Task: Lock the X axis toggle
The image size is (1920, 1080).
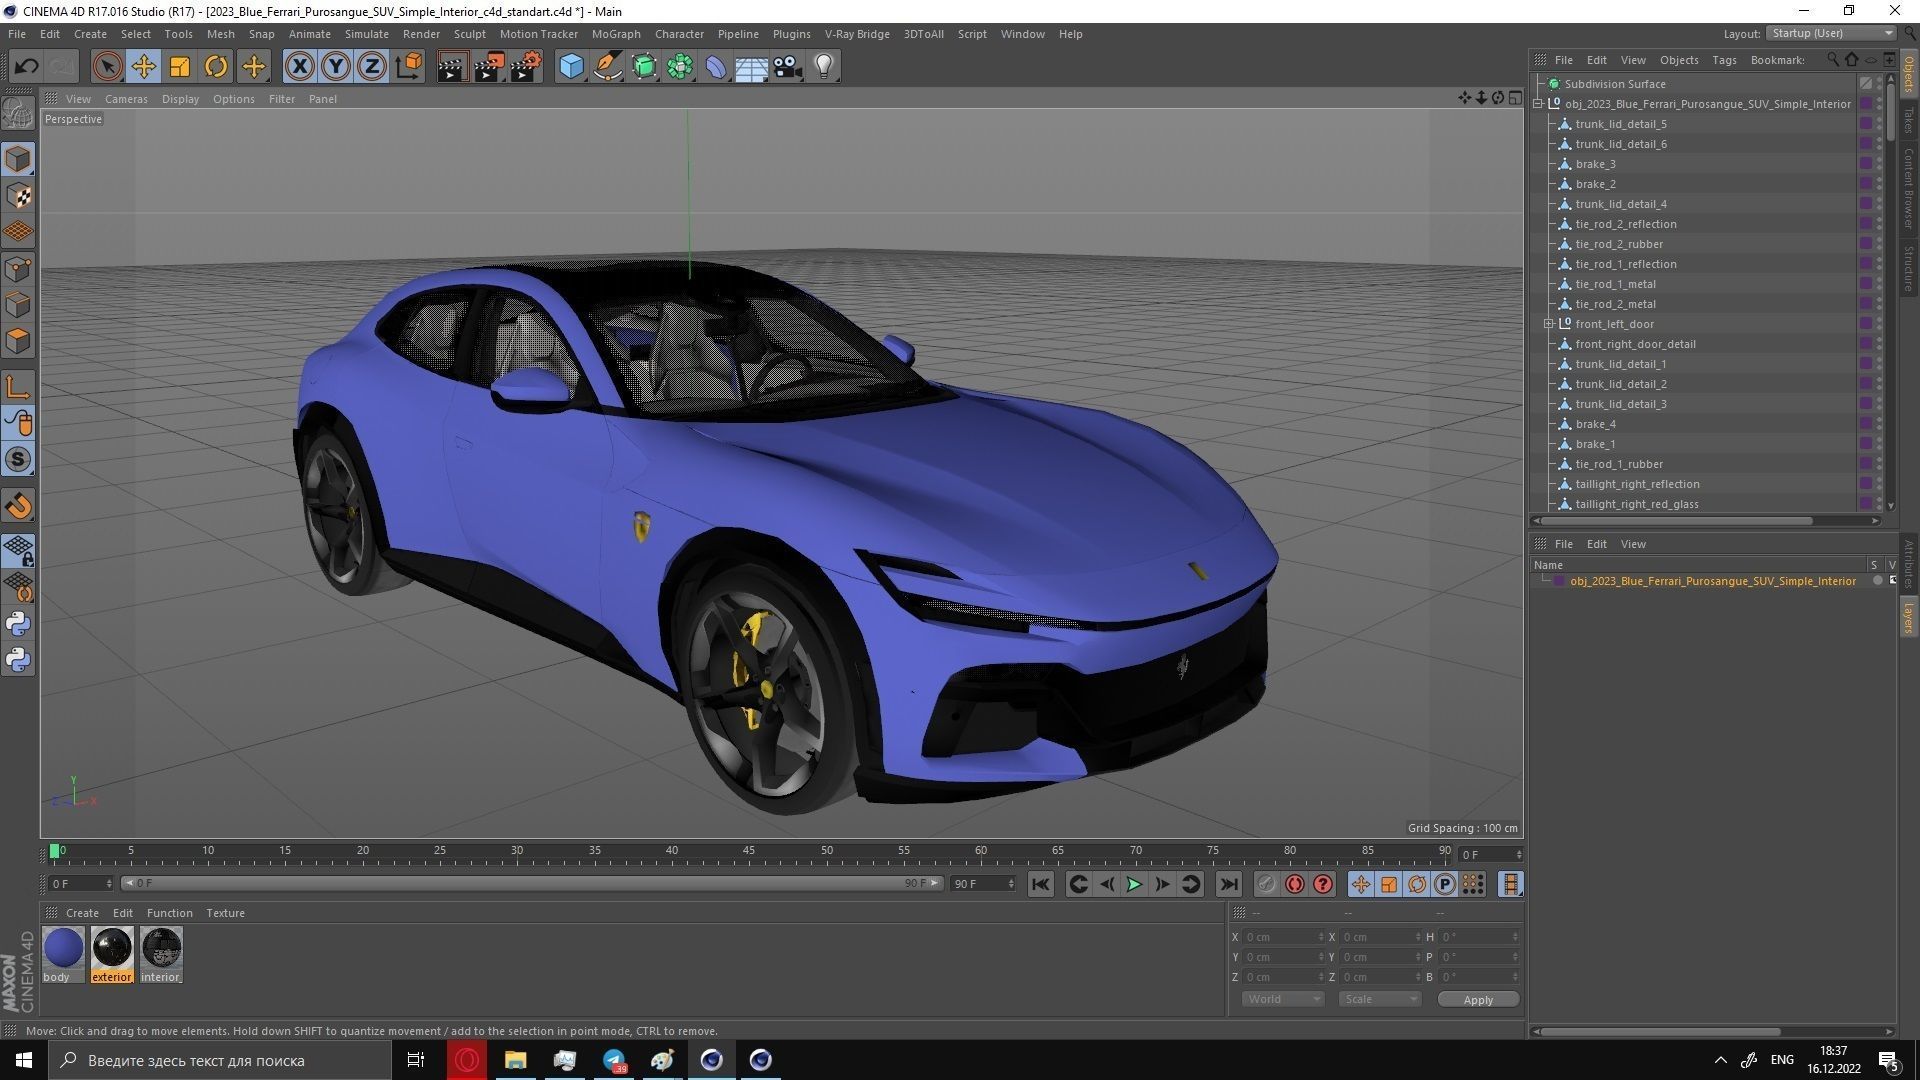Action: coord(300,66)
